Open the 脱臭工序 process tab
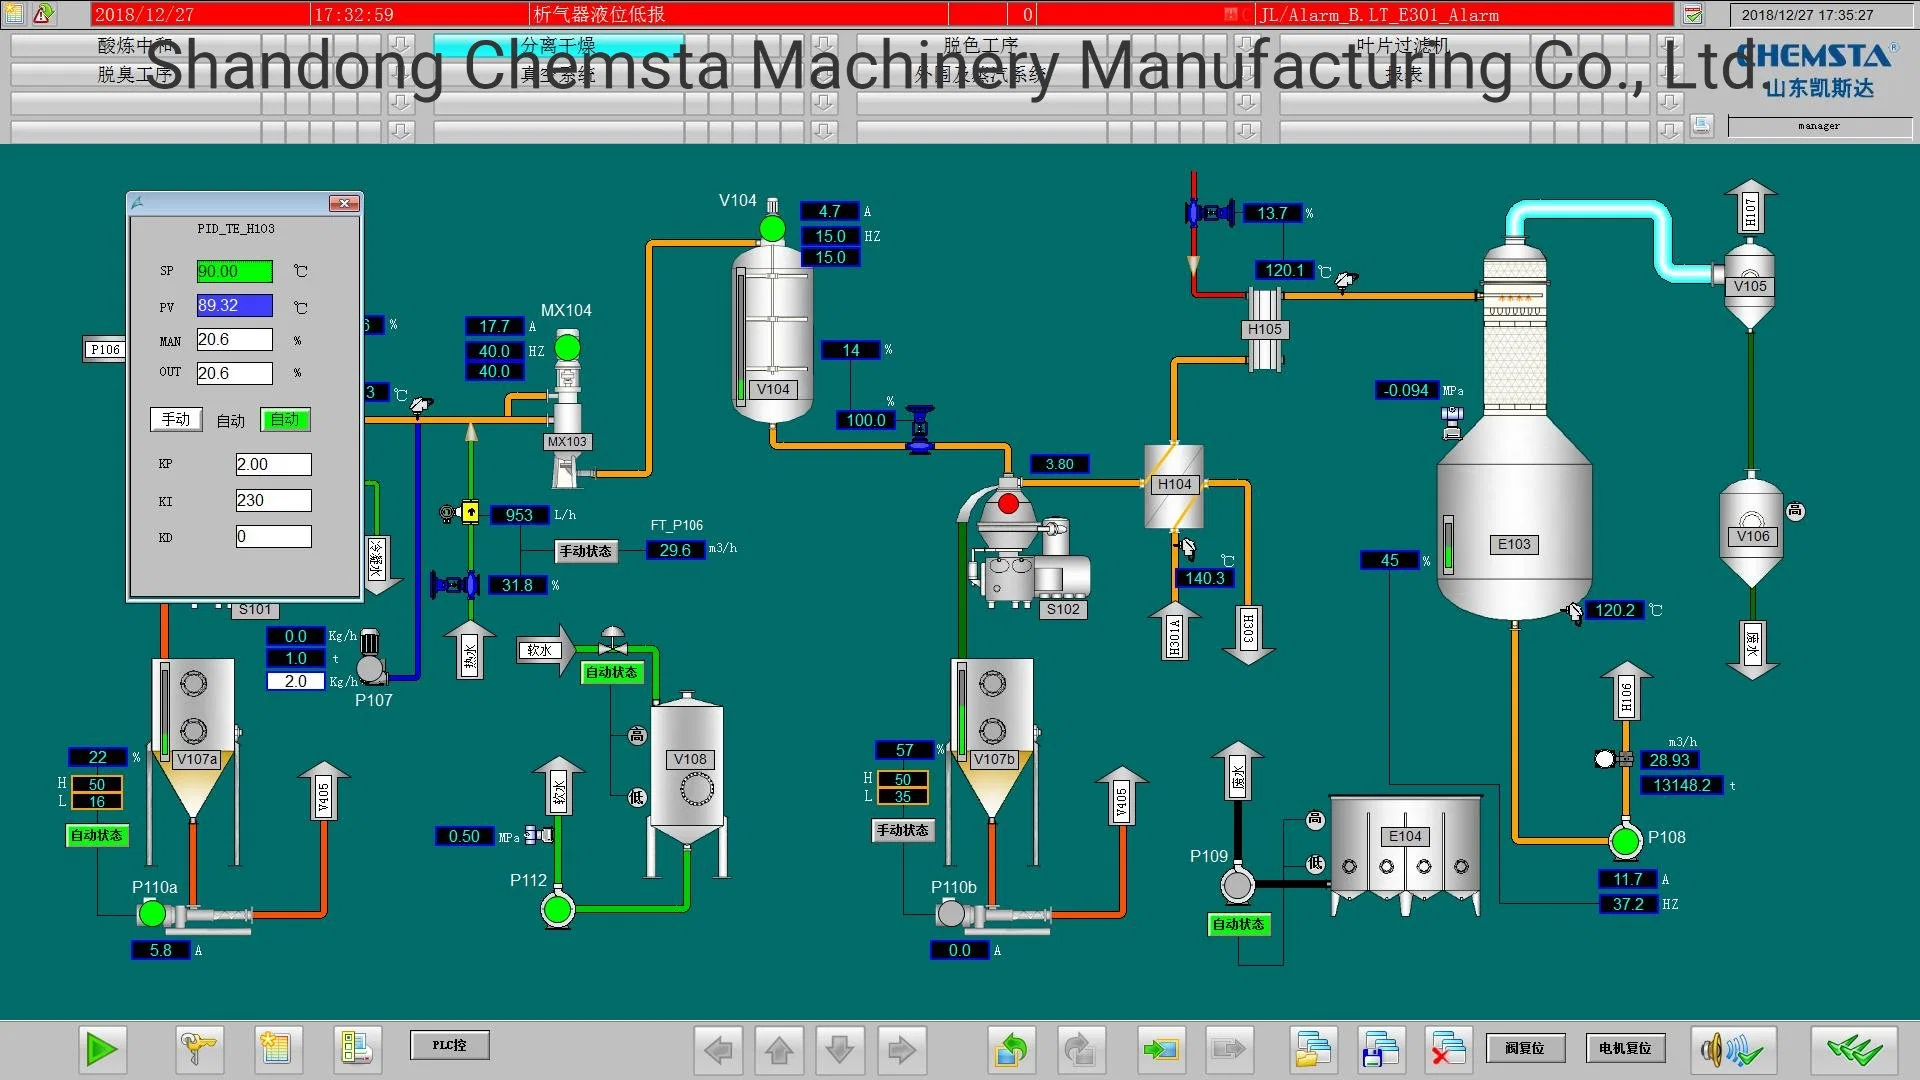The height and width of the screenshot is (1080, 1920). click(135, 74)
